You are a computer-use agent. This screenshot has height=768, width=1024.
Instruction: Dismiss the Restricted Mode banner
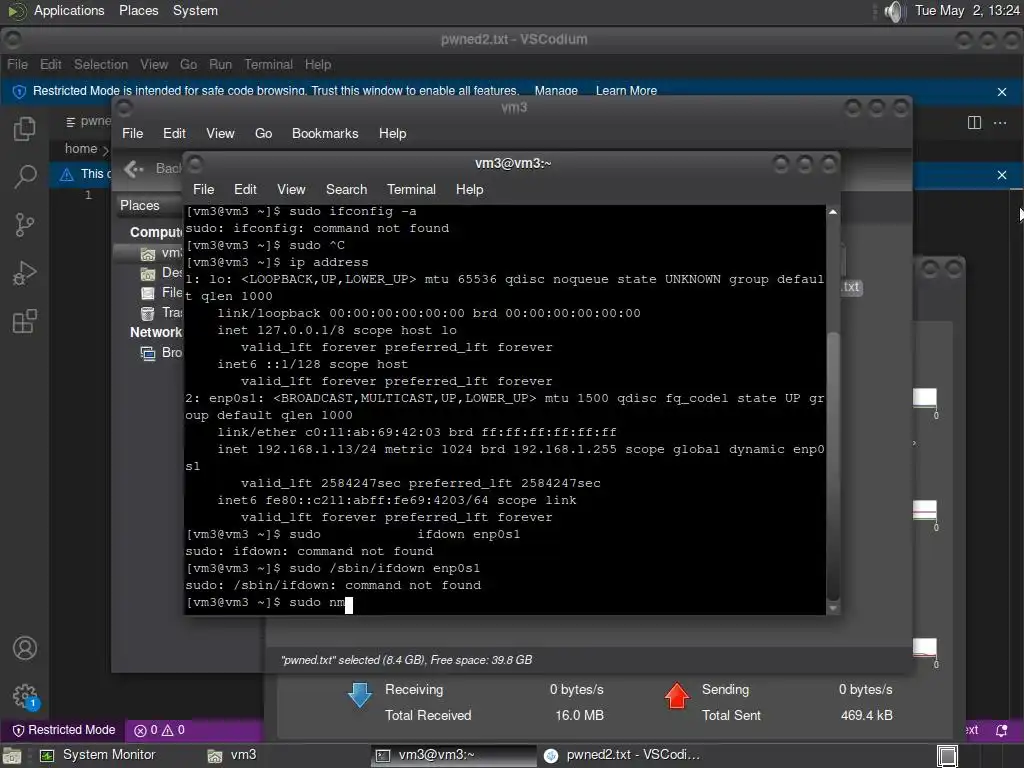[x=1002, y=92]
